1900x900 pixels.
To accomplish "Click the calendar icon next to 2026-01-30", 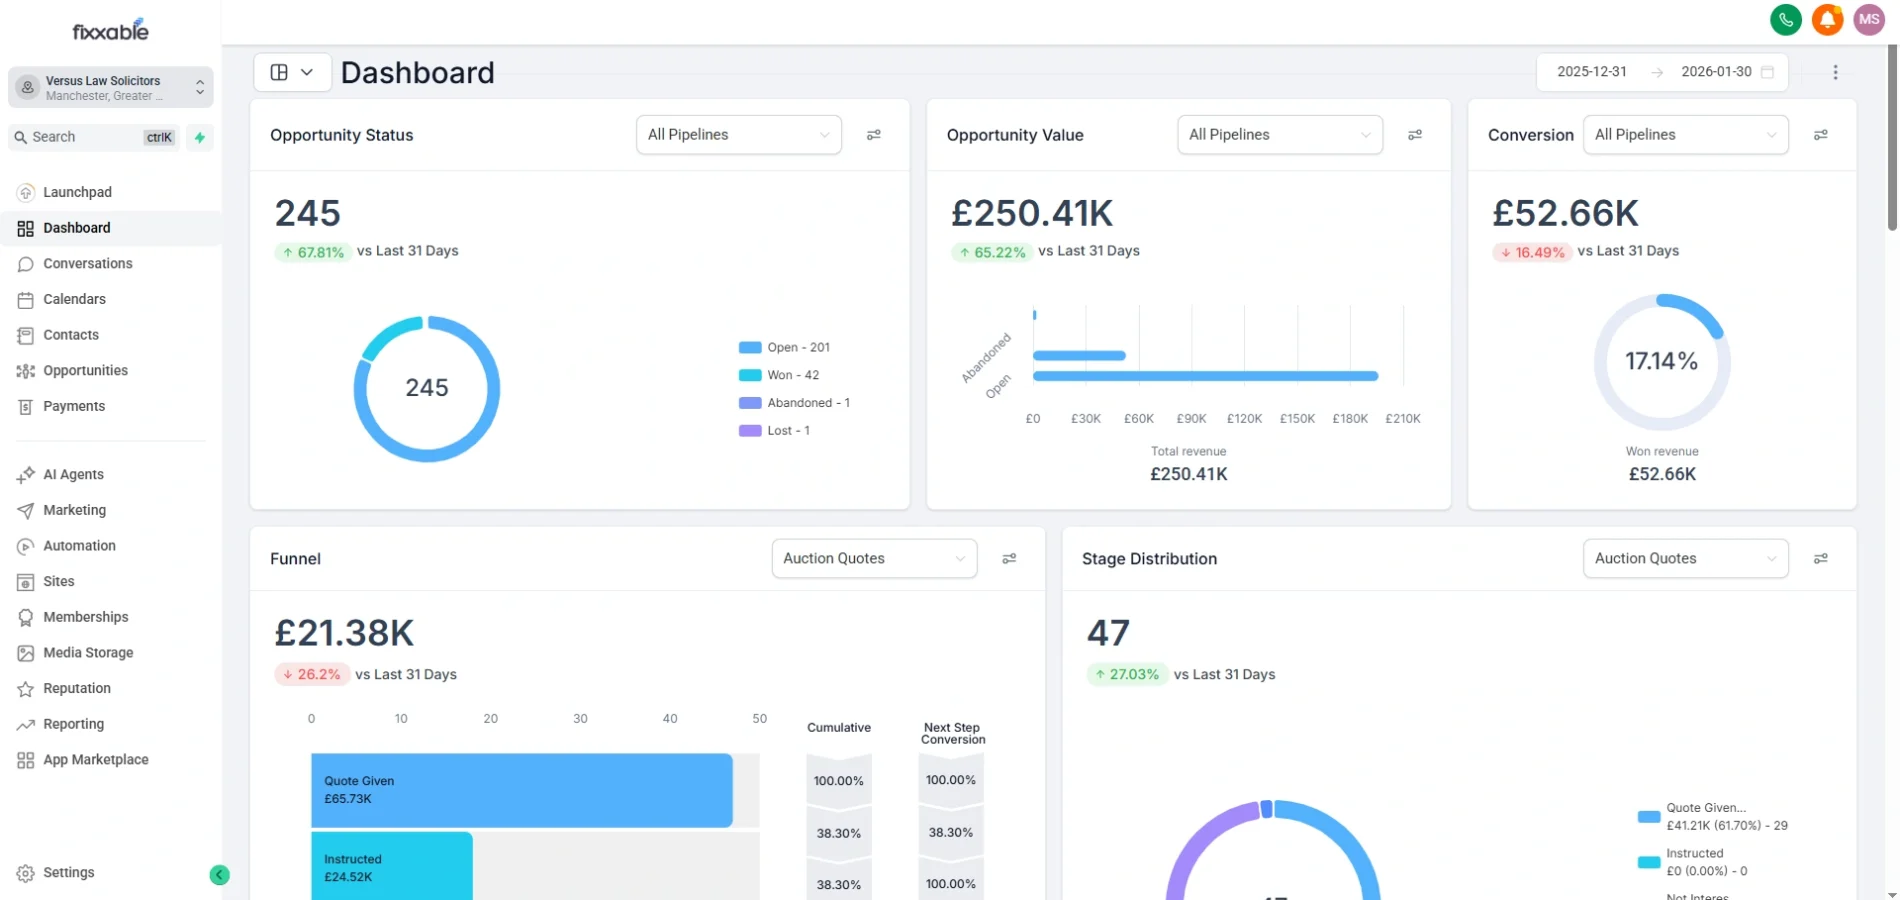I will (x=1768, y=71).
